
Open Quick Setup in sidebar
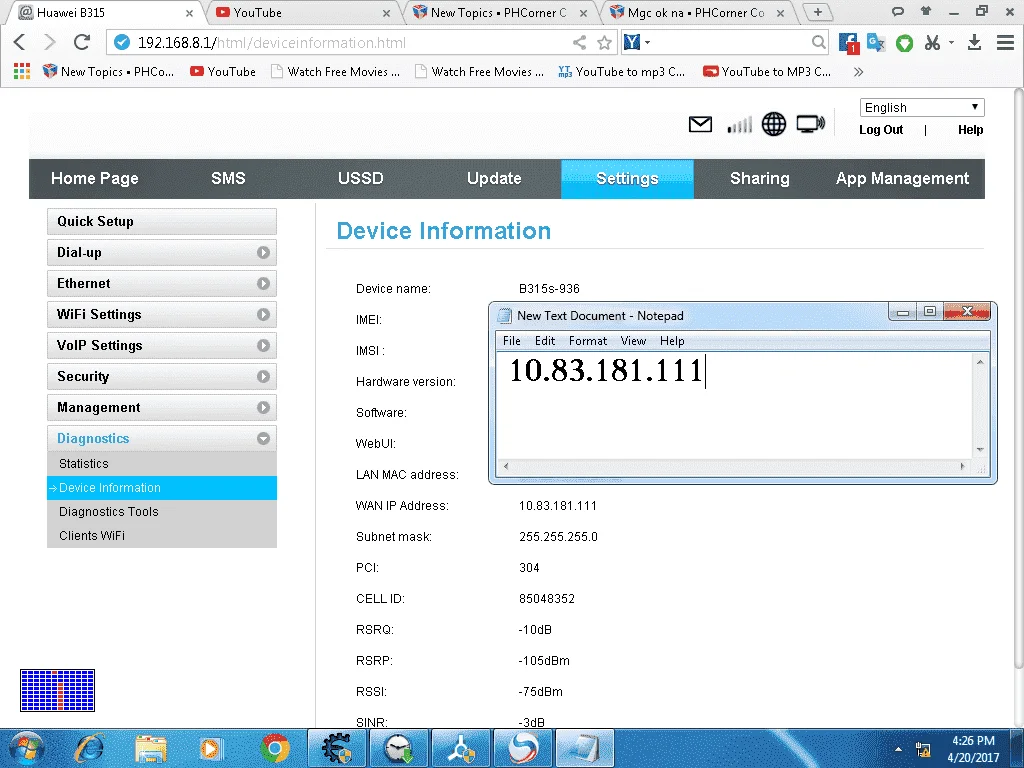161,221
